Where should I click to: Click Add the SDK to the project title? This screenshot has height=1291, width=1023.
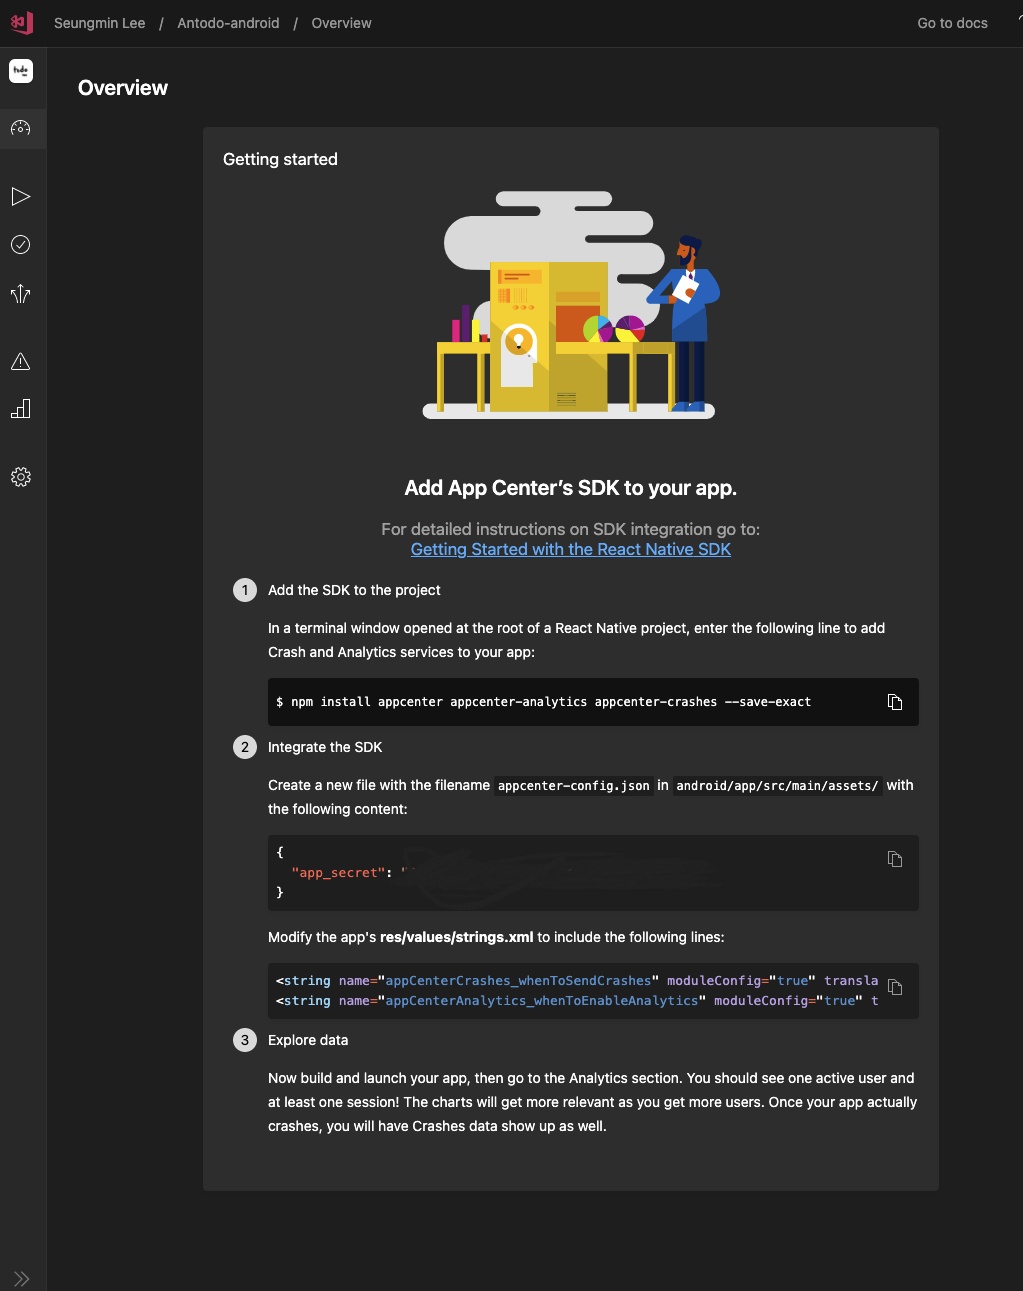pos(354,590)
